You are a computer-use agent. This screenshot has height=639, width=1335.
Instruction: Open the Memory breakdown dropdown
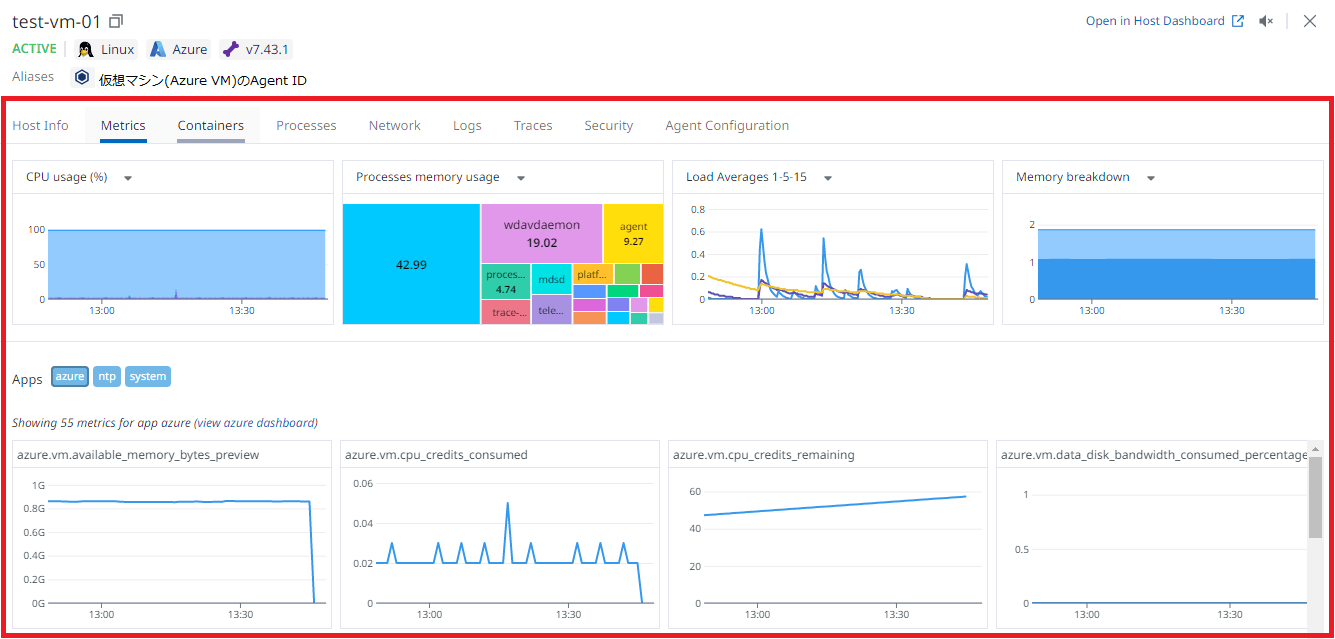1151,178
